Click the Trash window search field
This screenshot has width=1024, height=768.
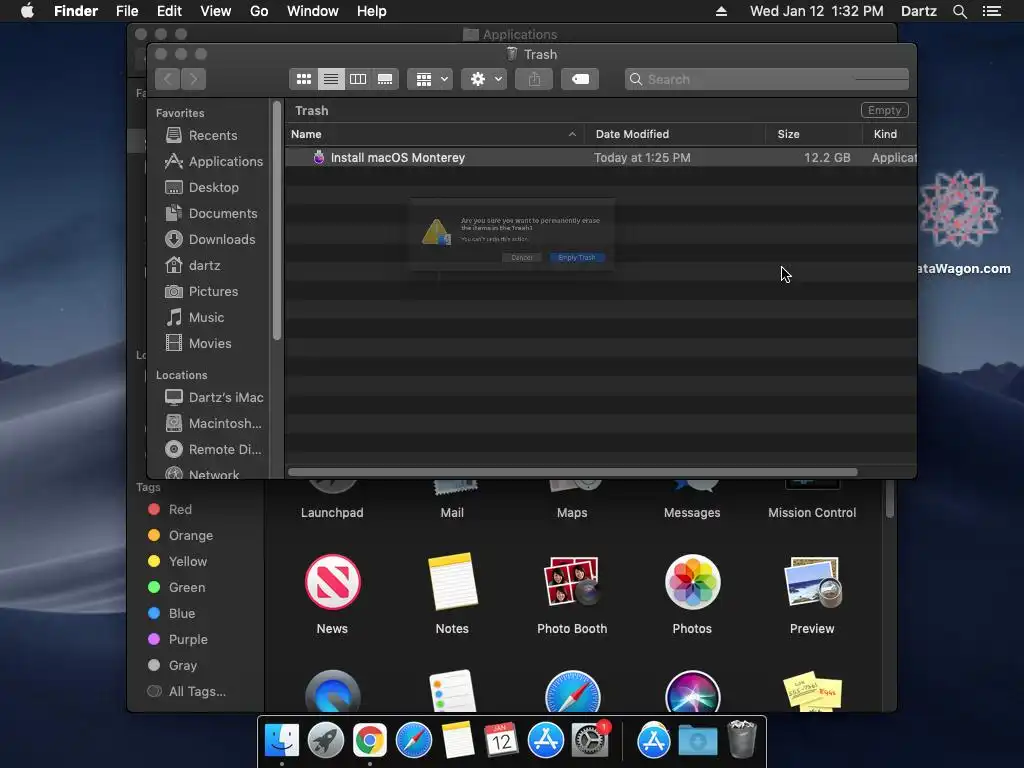[x=767, y=79]
